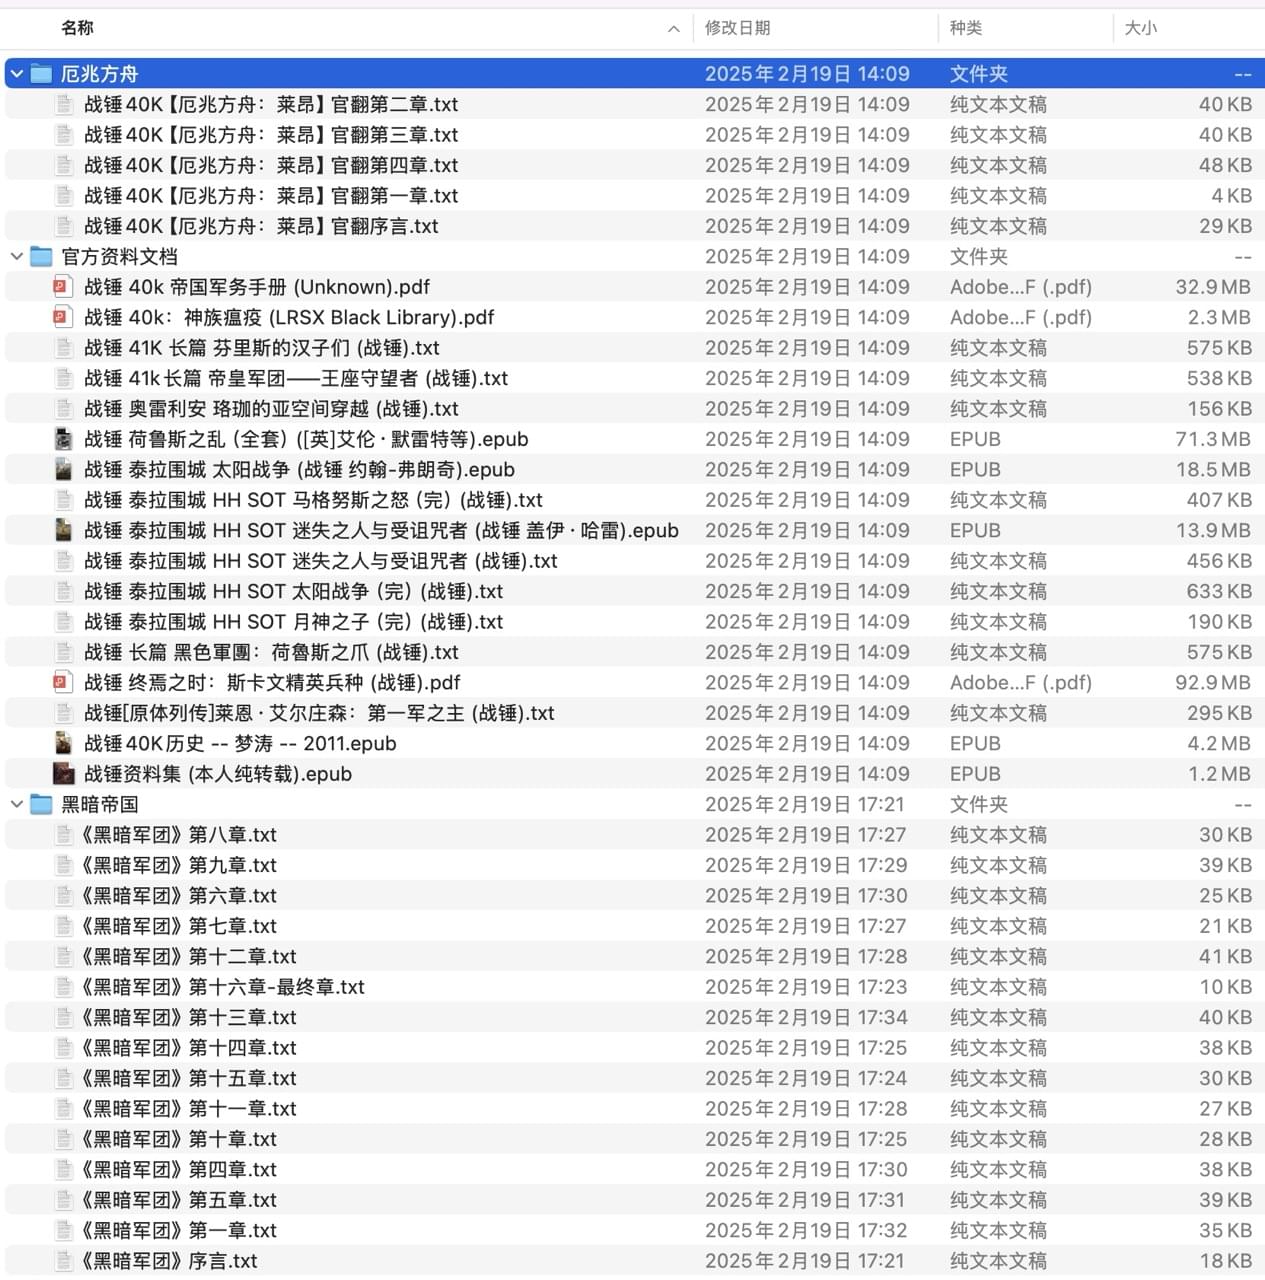Click the 4 KB size cell

(x=1231, y=196)
